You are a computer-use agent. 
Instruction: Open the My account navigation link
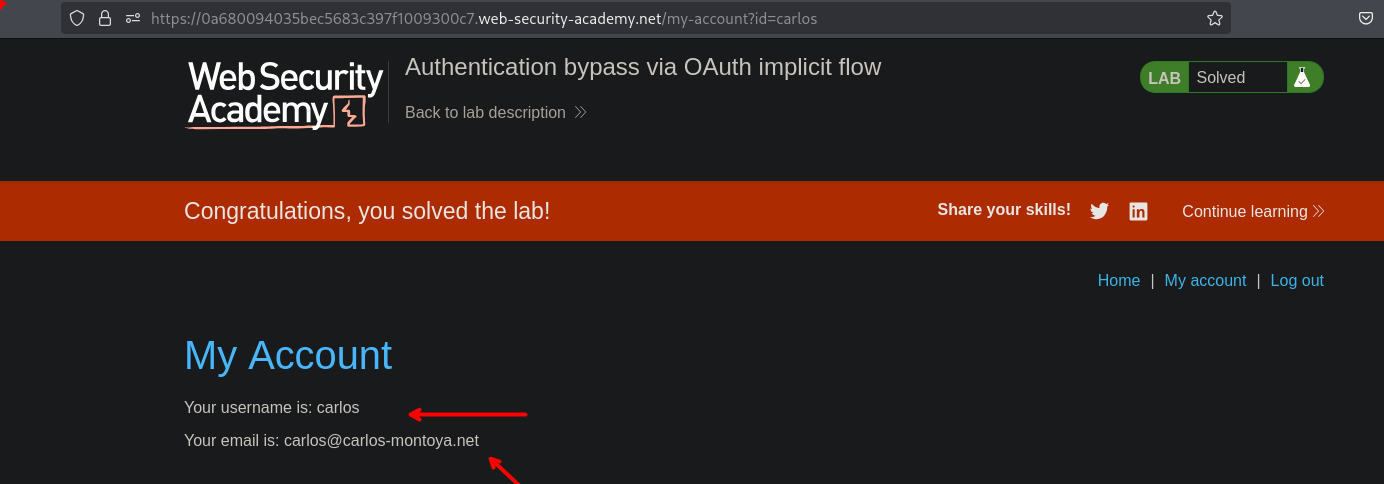pyautogui.click(x=1205, y=281)
